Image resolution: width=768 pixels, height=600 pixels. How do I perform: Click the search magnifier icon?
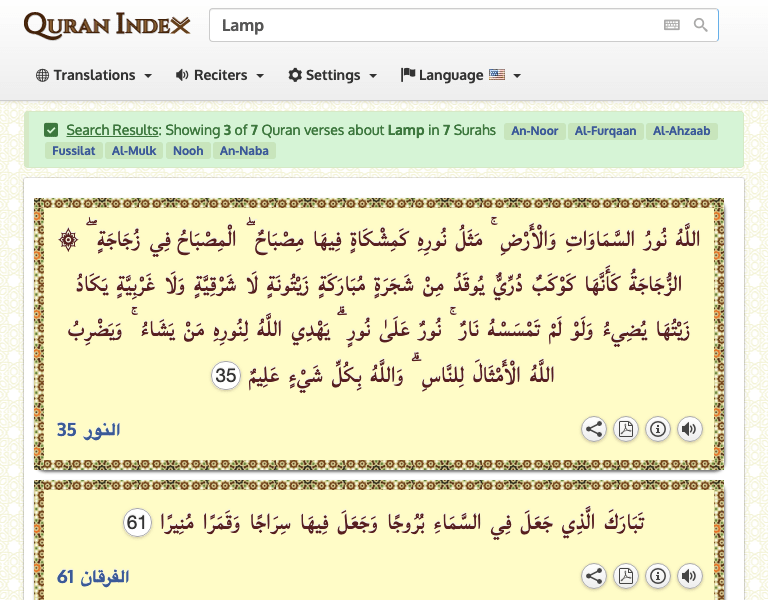[701, 25]
